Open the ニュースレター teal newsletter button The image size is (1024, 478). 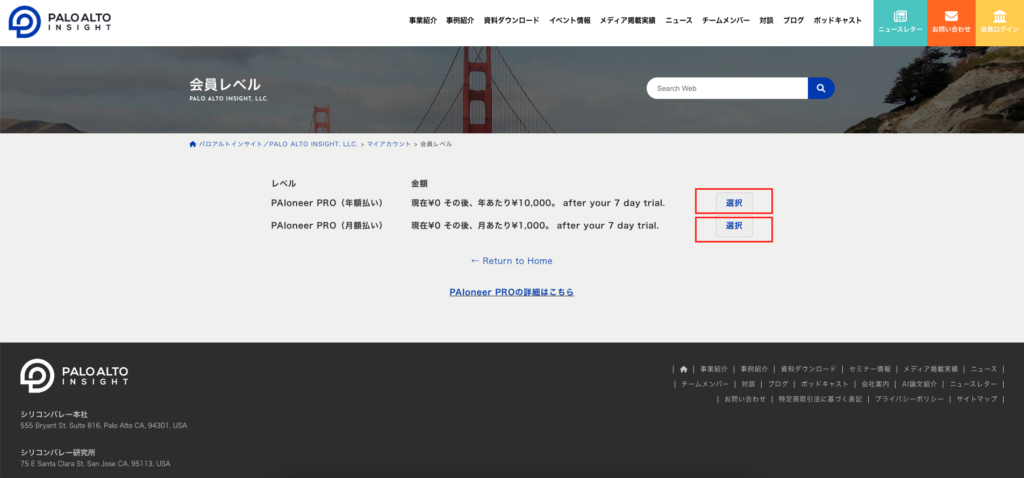[x=900, y=23]
